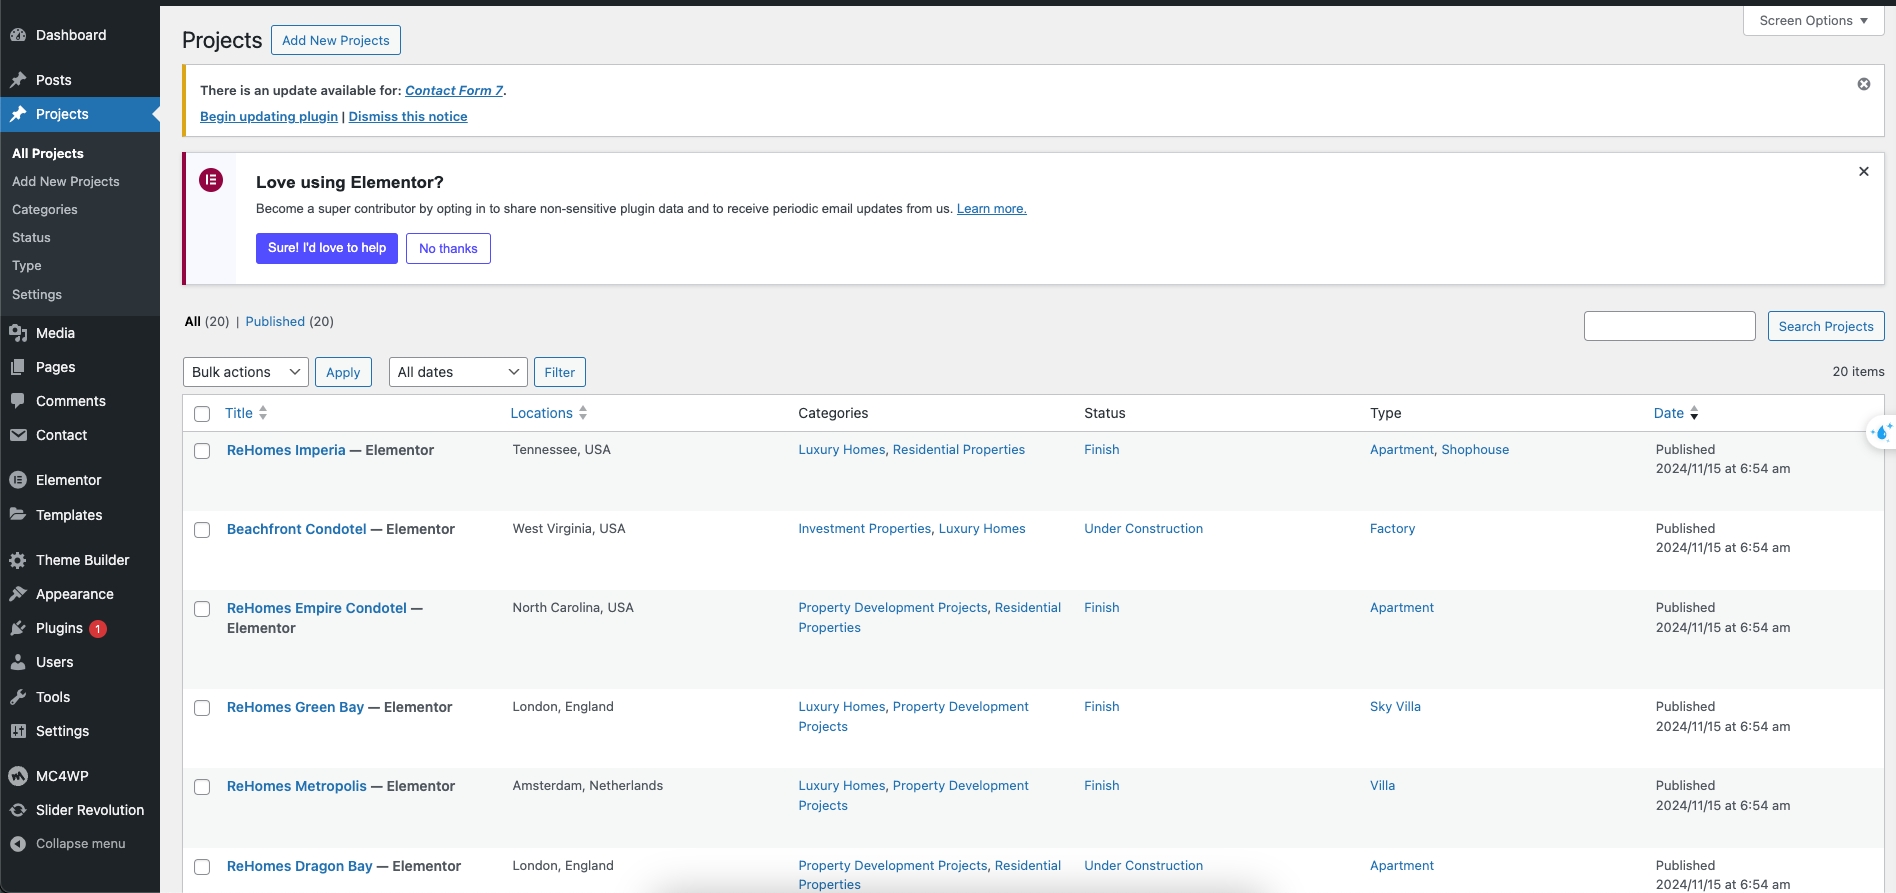Click the Slider Revolution refresh icon
This screenshot has height=893, width=1896.
pos(18,810)
